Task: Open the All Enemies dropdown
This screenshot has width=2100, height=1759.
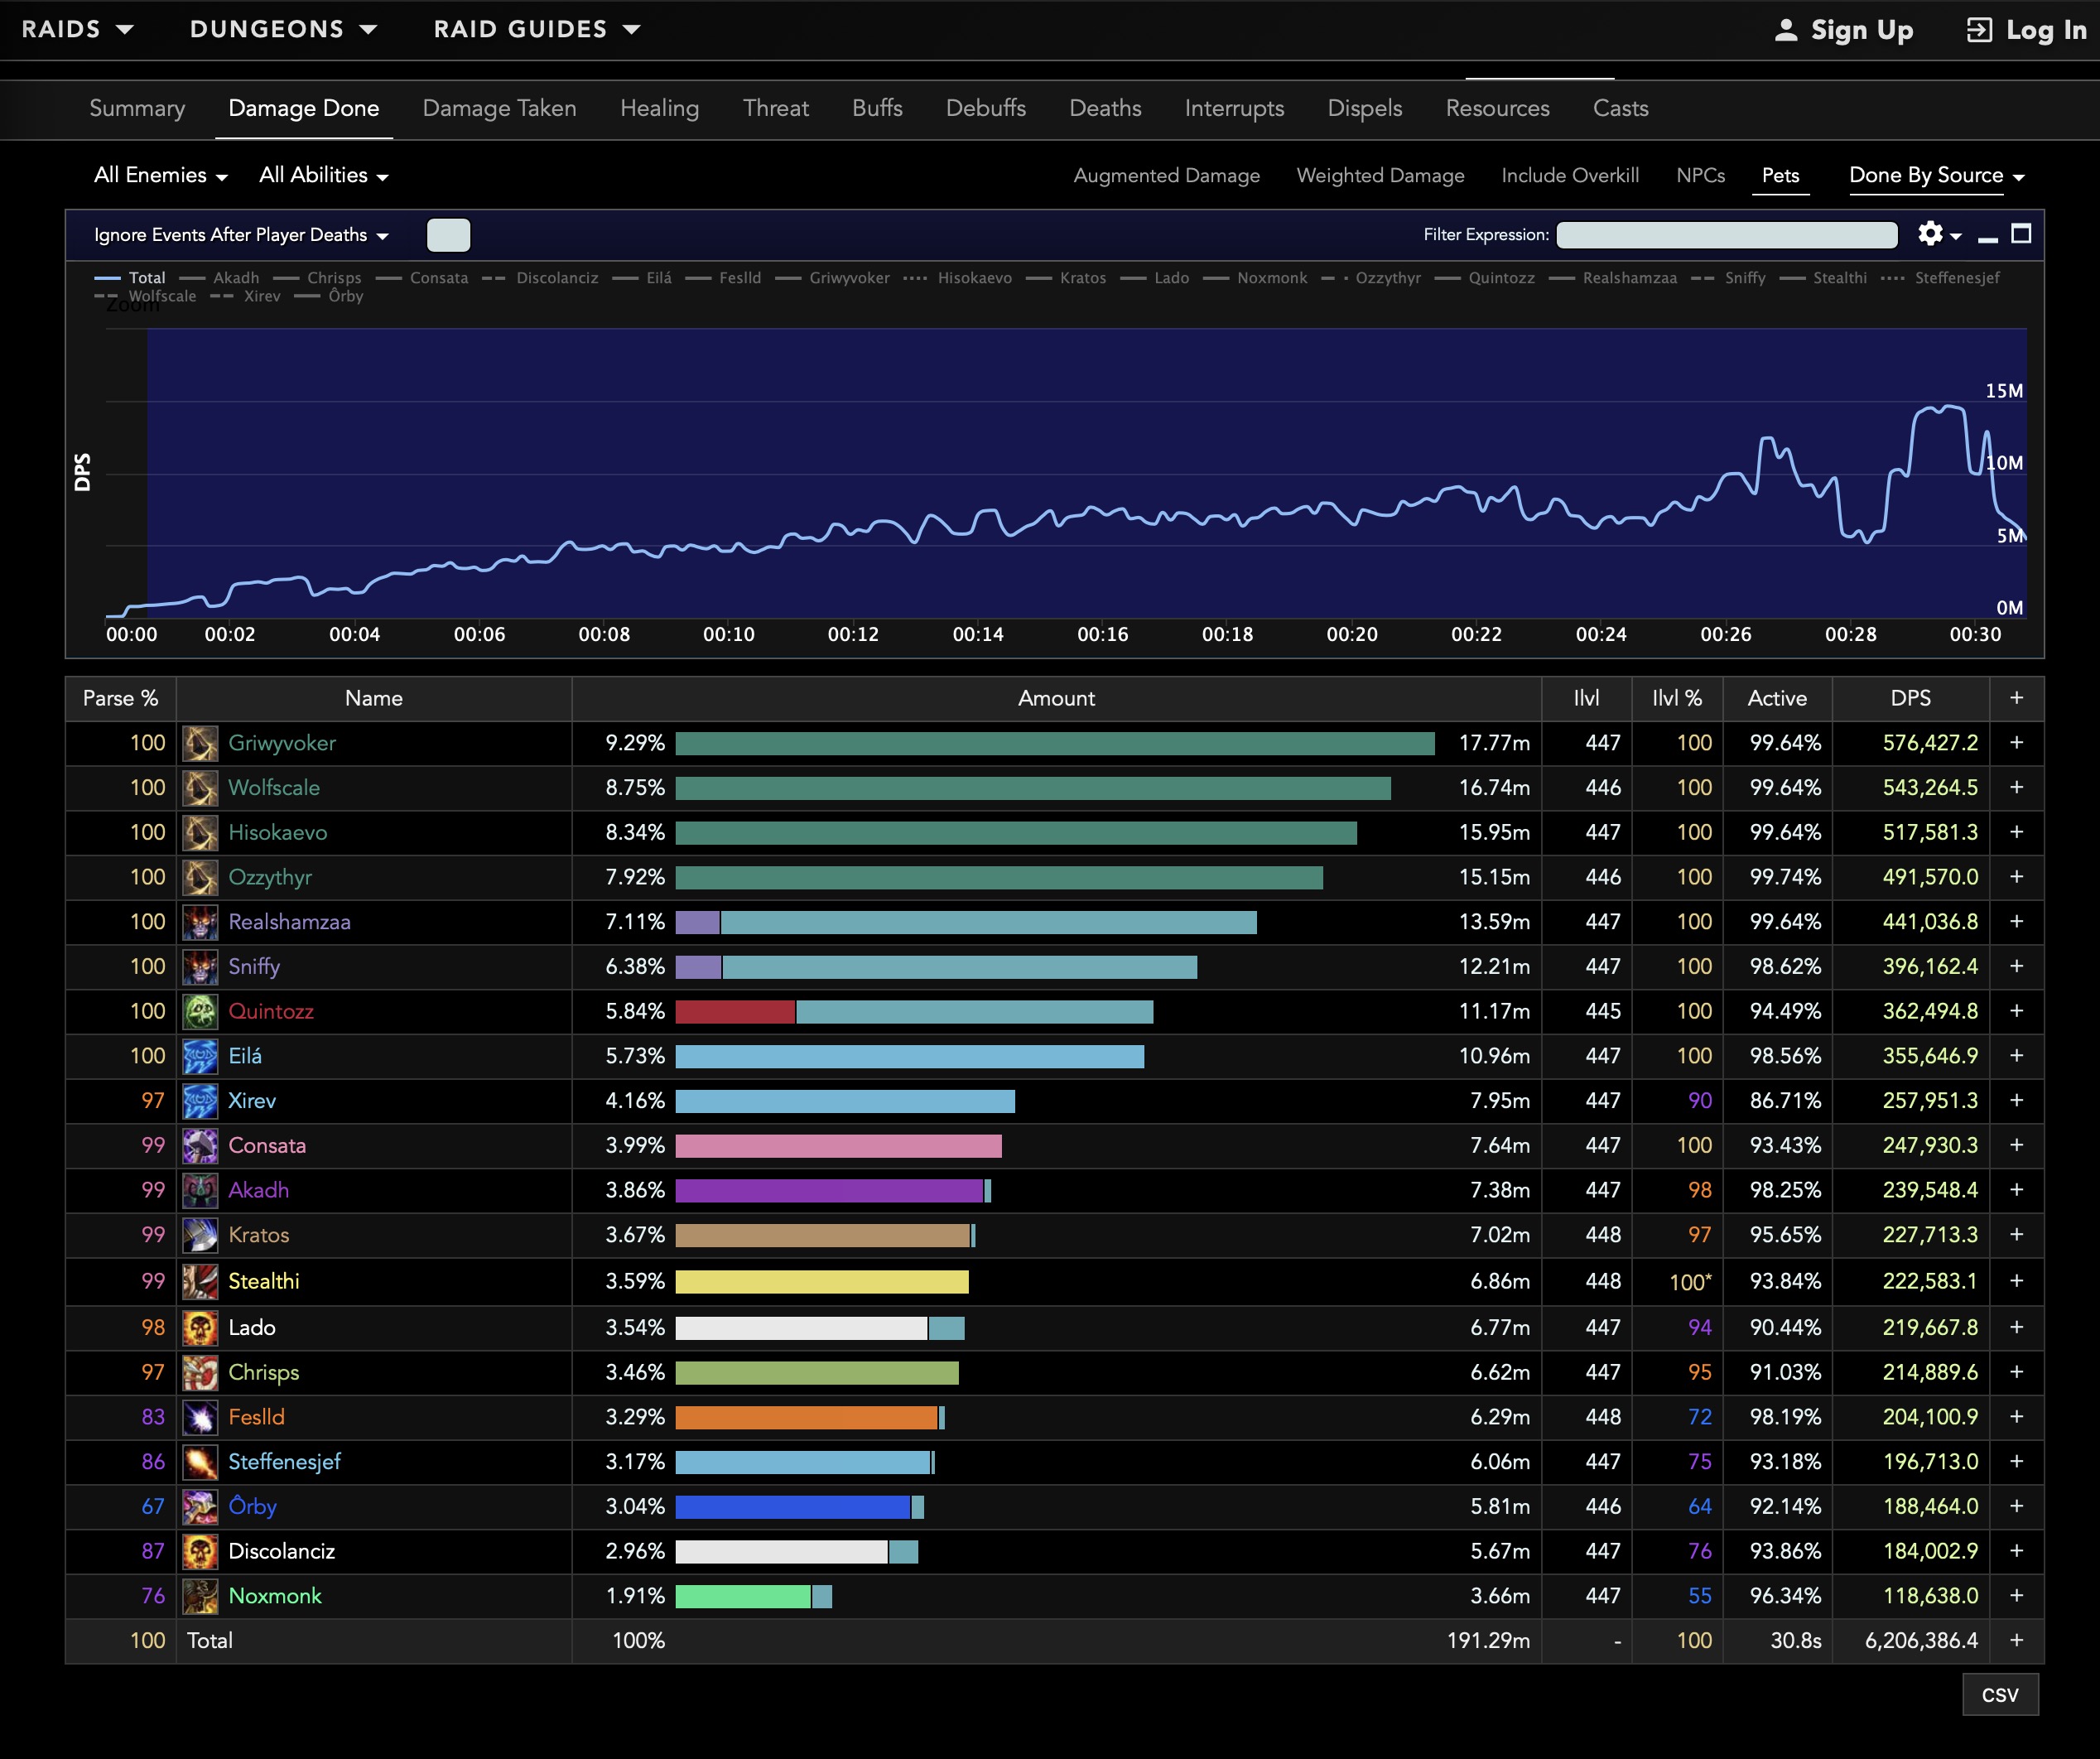Action: click(x=160, y=175)
